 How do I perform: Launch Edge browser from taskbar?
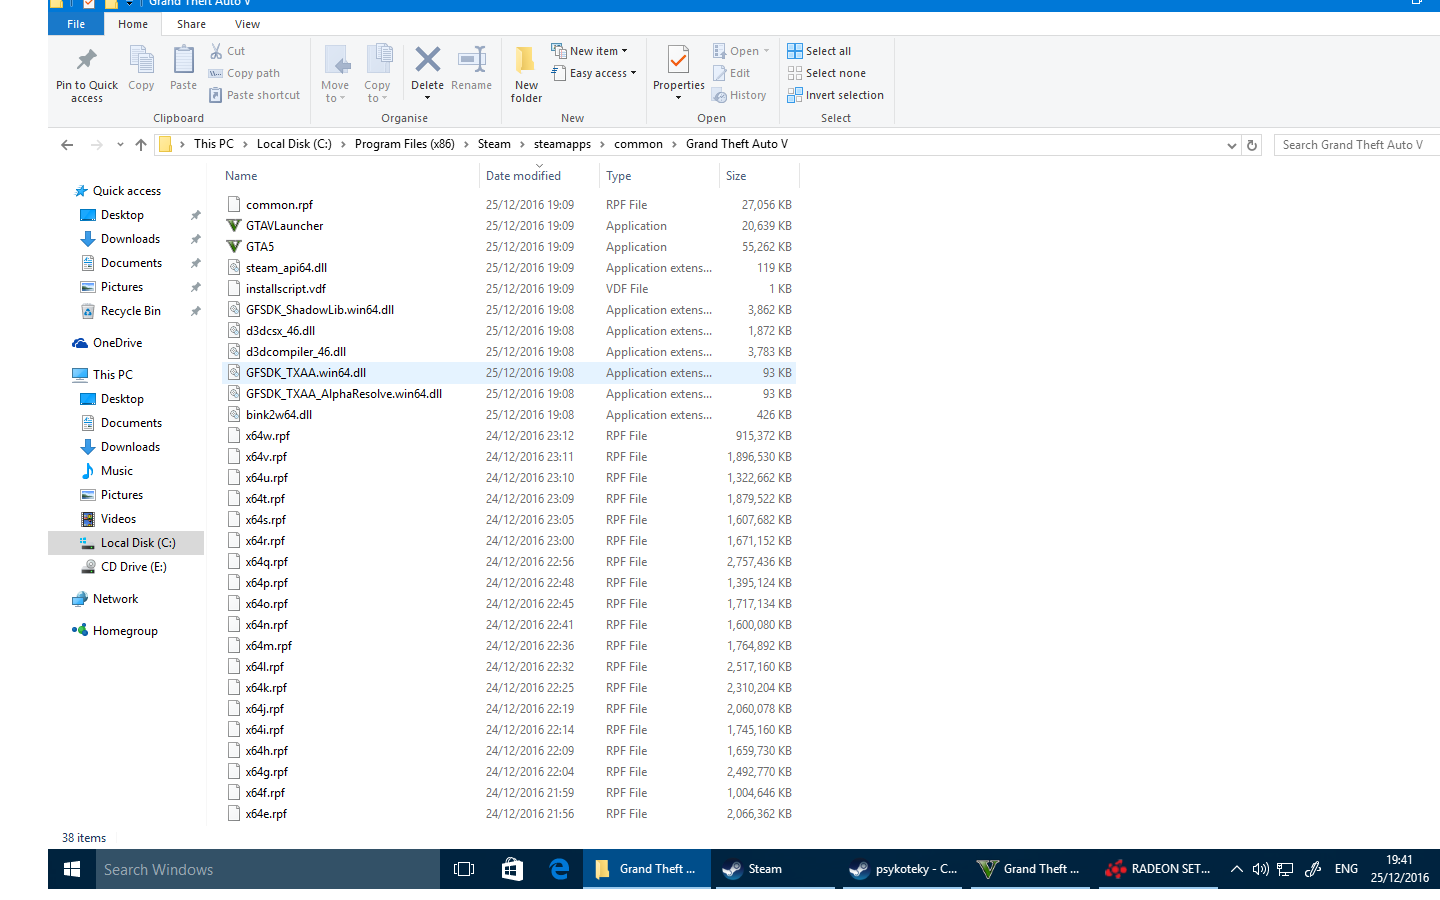[559, 869]
